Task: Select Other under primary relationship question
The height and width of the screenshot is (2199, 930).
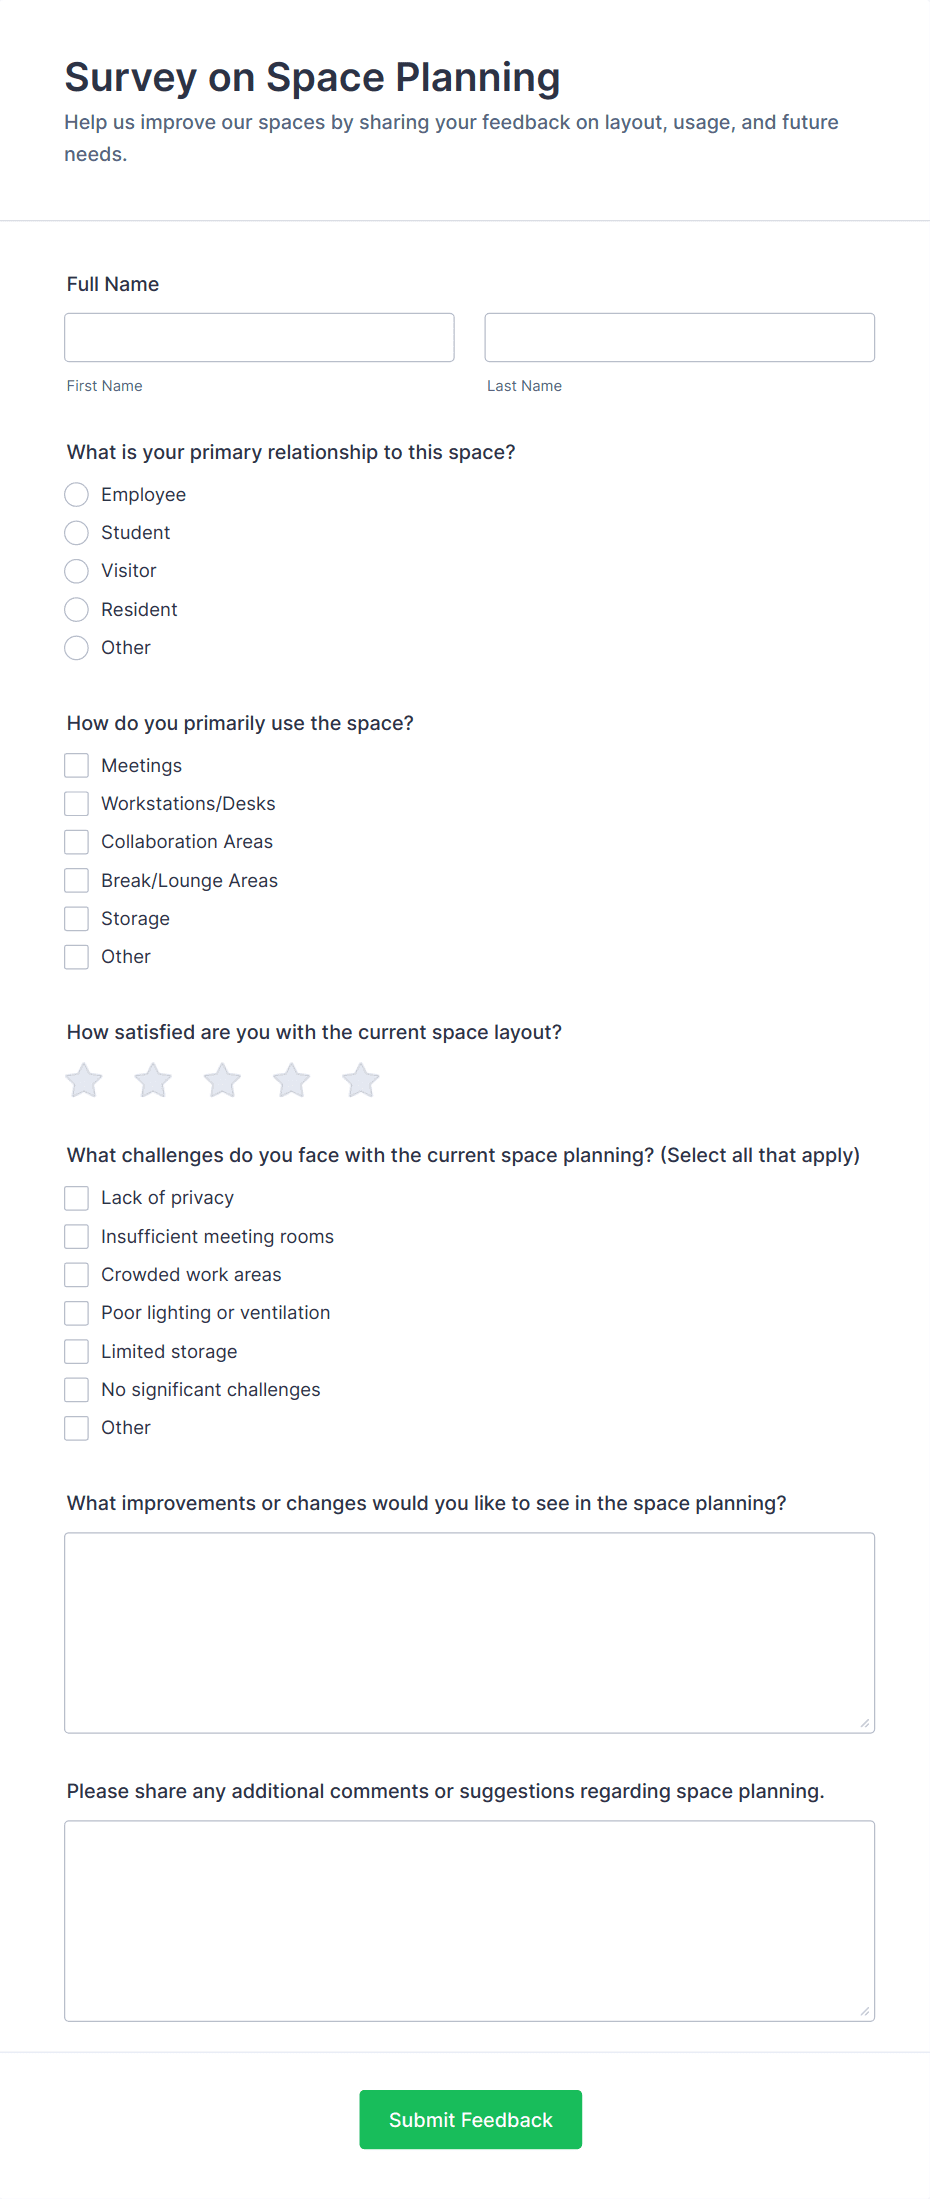Action: coord(76,648)
